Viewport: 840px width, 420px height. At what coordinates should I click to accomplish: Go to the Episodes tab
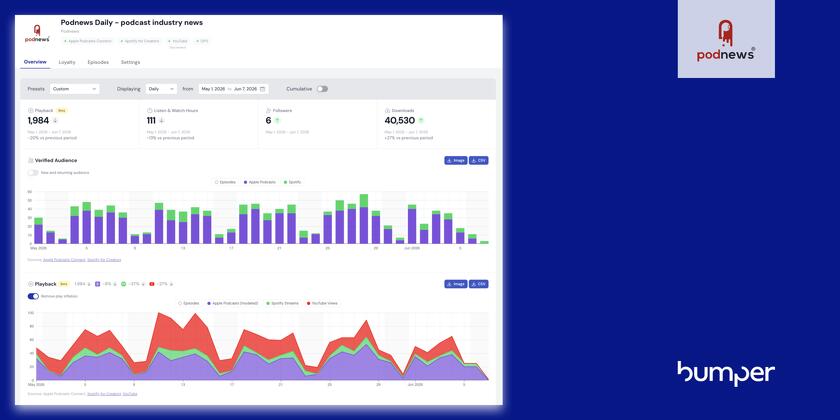(x=98, y=62)
